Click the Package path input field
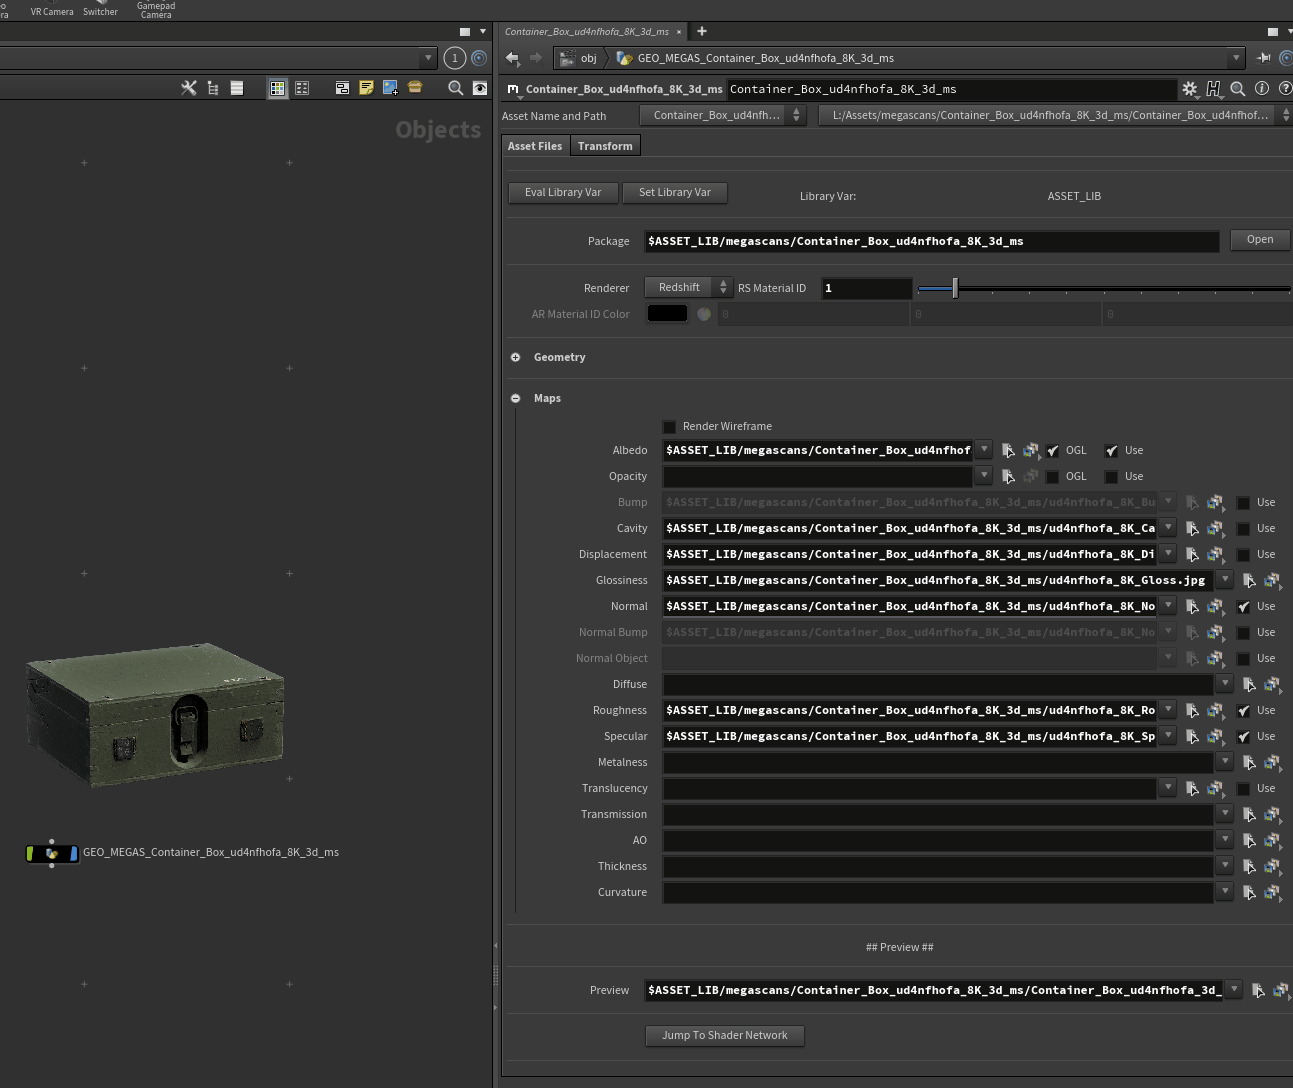 pyautogui.click(x=930, y=241)
